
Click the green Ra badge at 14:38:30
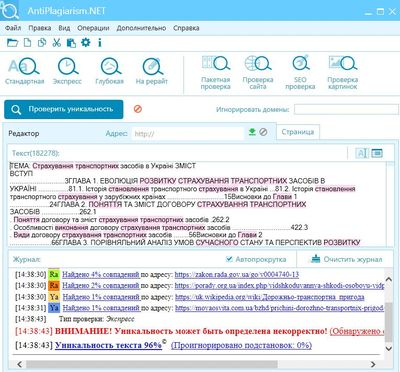click(54, 275)
